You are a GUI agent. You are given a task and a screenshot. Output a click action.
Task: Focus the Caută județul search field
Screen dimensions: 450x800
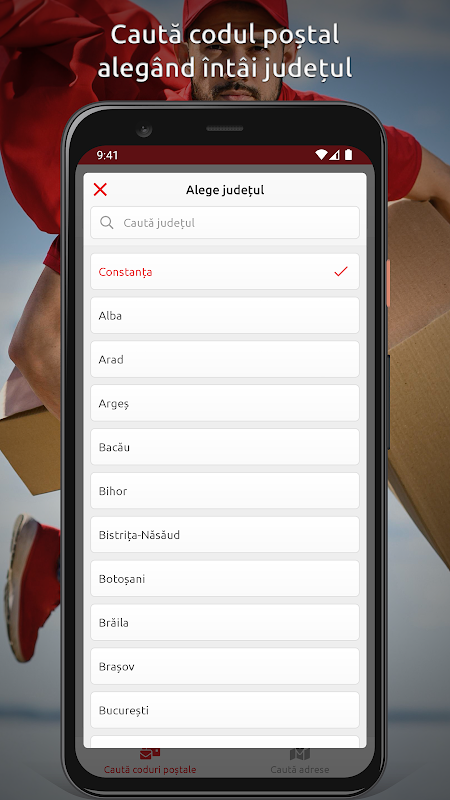(225, 222)
